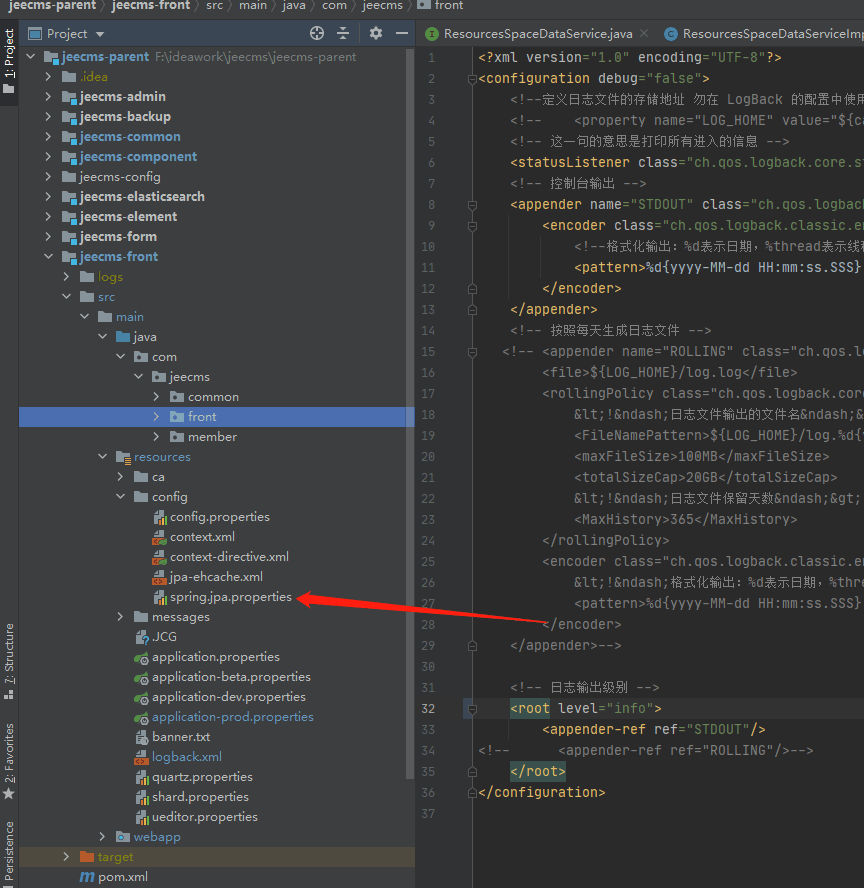The width and height of the screenshot is (864, 888).
Task: Expand the webapp folder
Action: (x=103, y=837)
